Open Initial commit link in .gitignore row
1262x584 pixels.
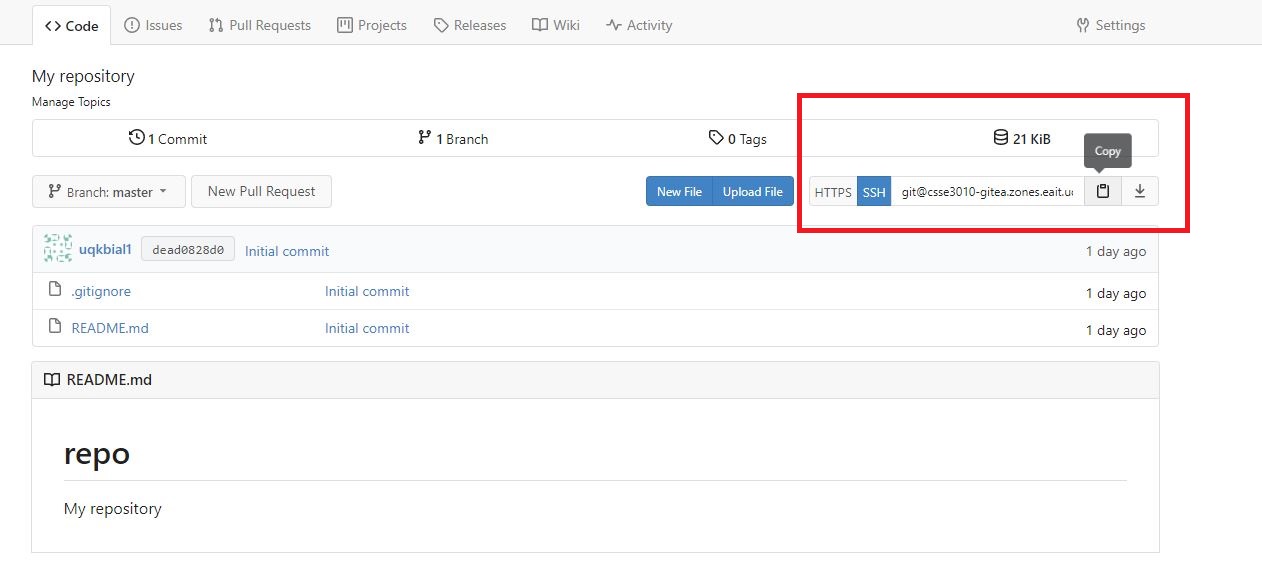(x=367, y=291)
